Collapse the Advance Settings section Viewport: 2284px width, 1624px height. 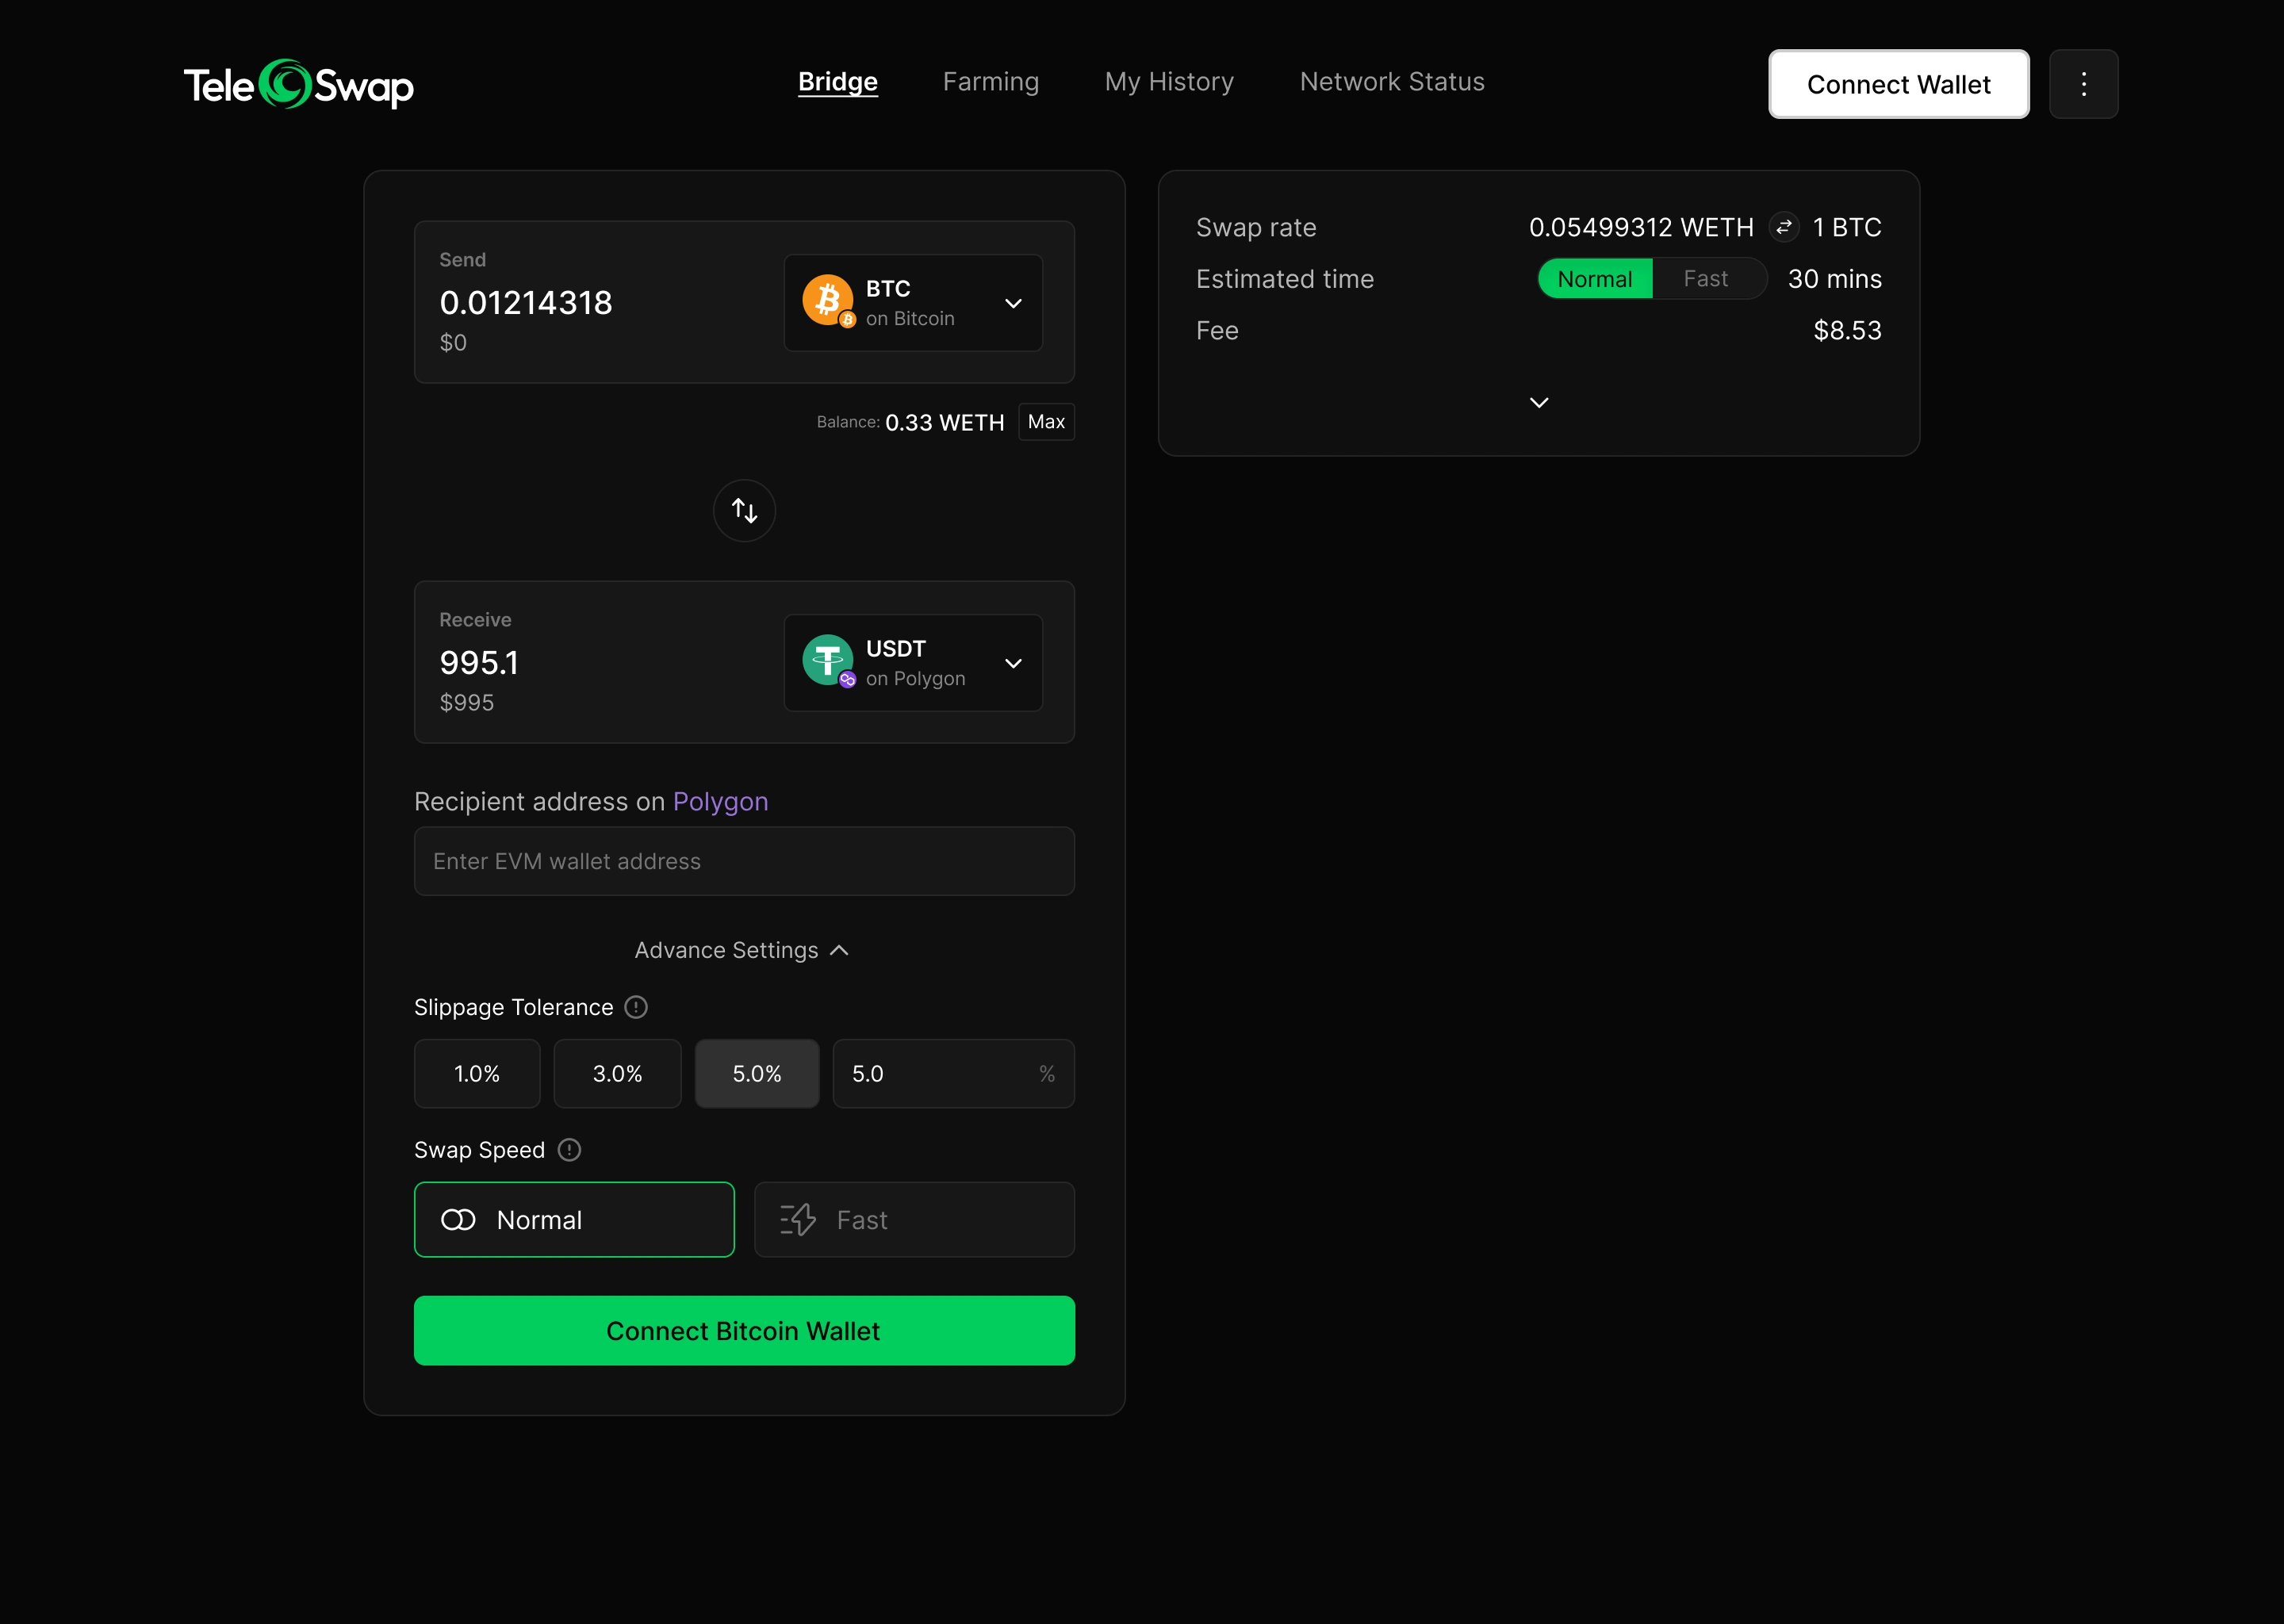click(x=742, y=950)
